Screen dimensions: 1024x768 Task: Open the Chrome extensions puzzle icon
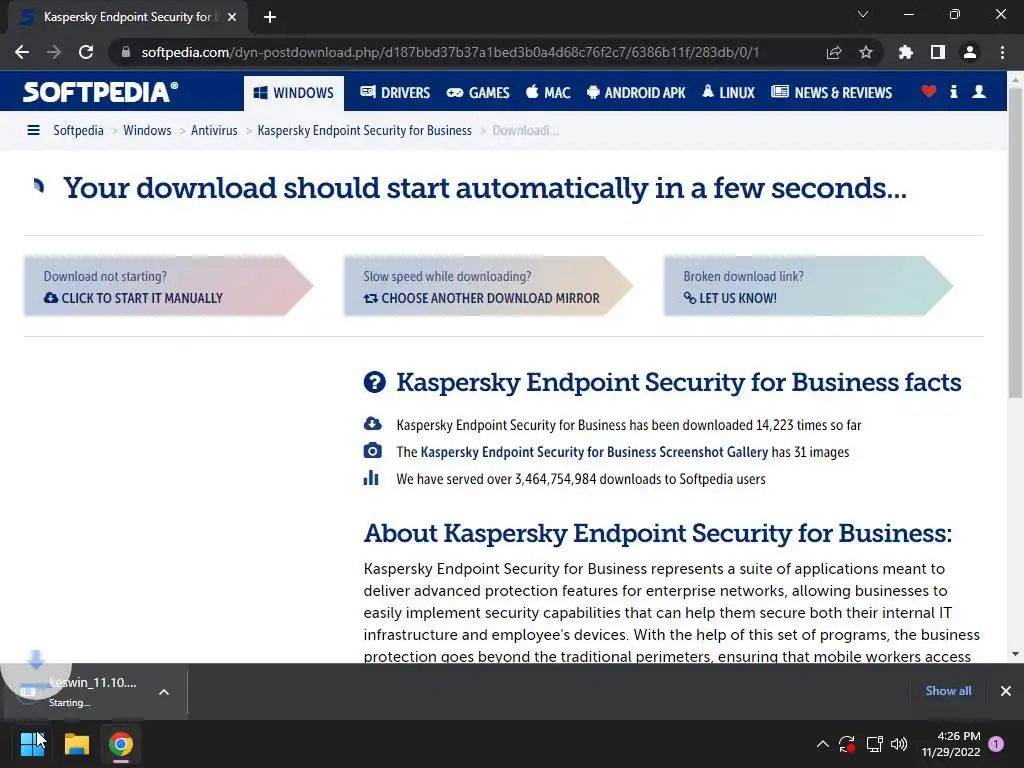coord(905,52)
